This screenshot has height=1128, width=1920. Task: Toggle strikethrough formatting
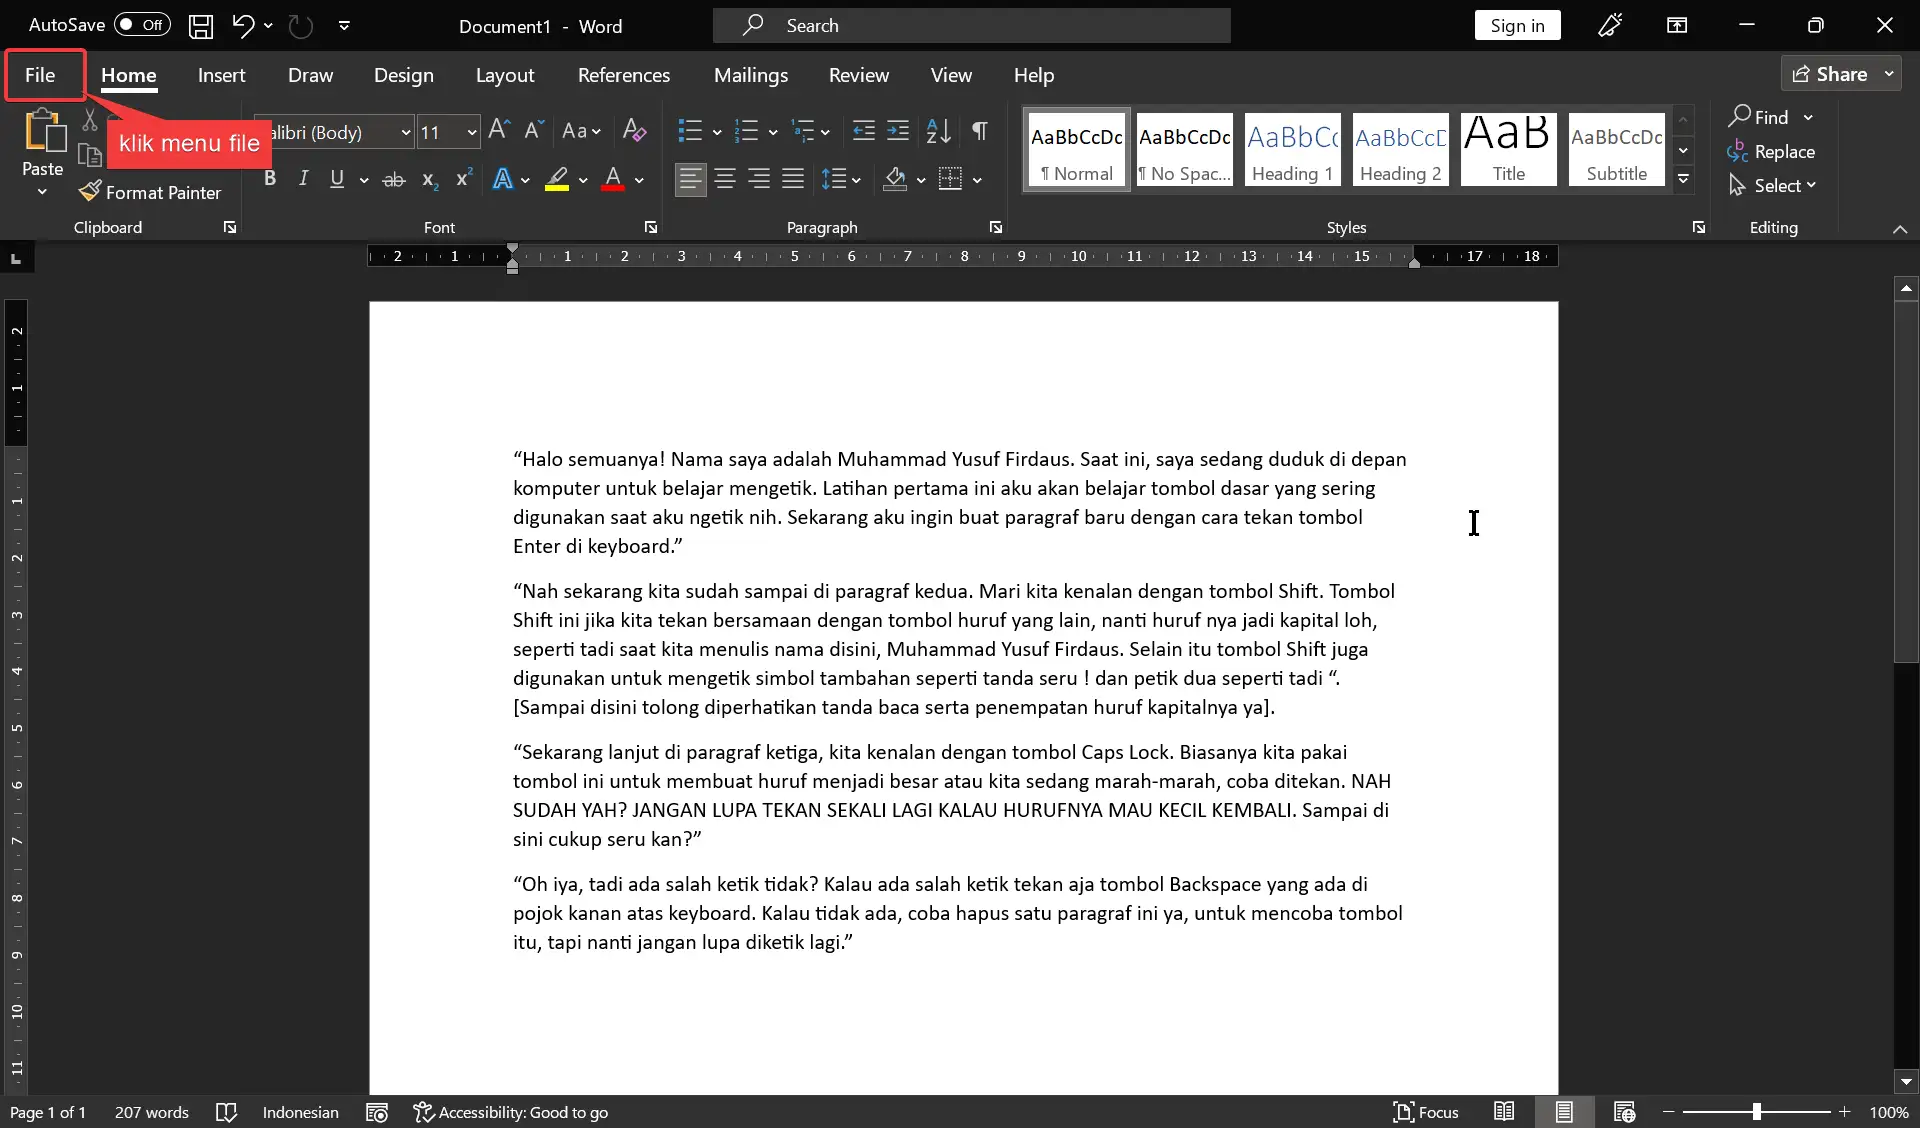tap(393, 179)
